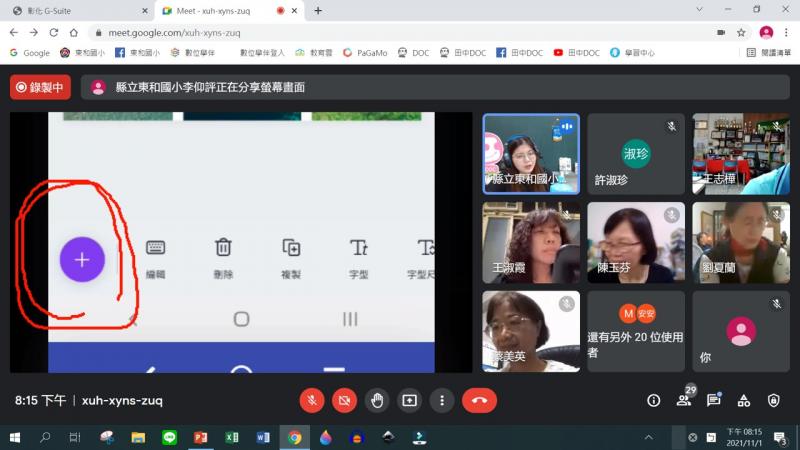Open a new browser tab

[318, 11]
